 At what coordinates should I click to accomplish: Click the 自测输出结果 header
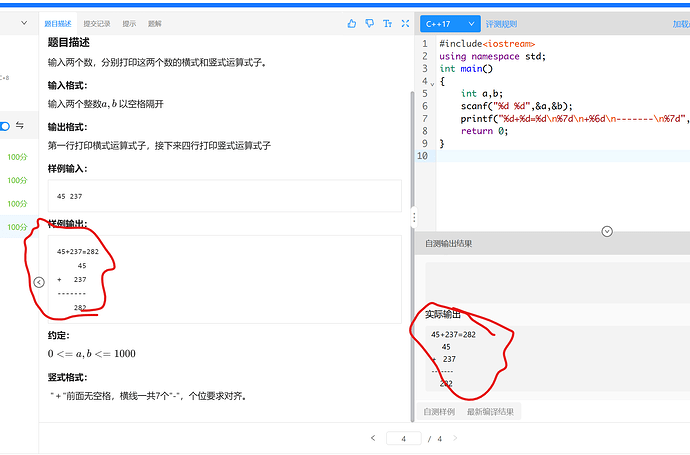[448, 243]
